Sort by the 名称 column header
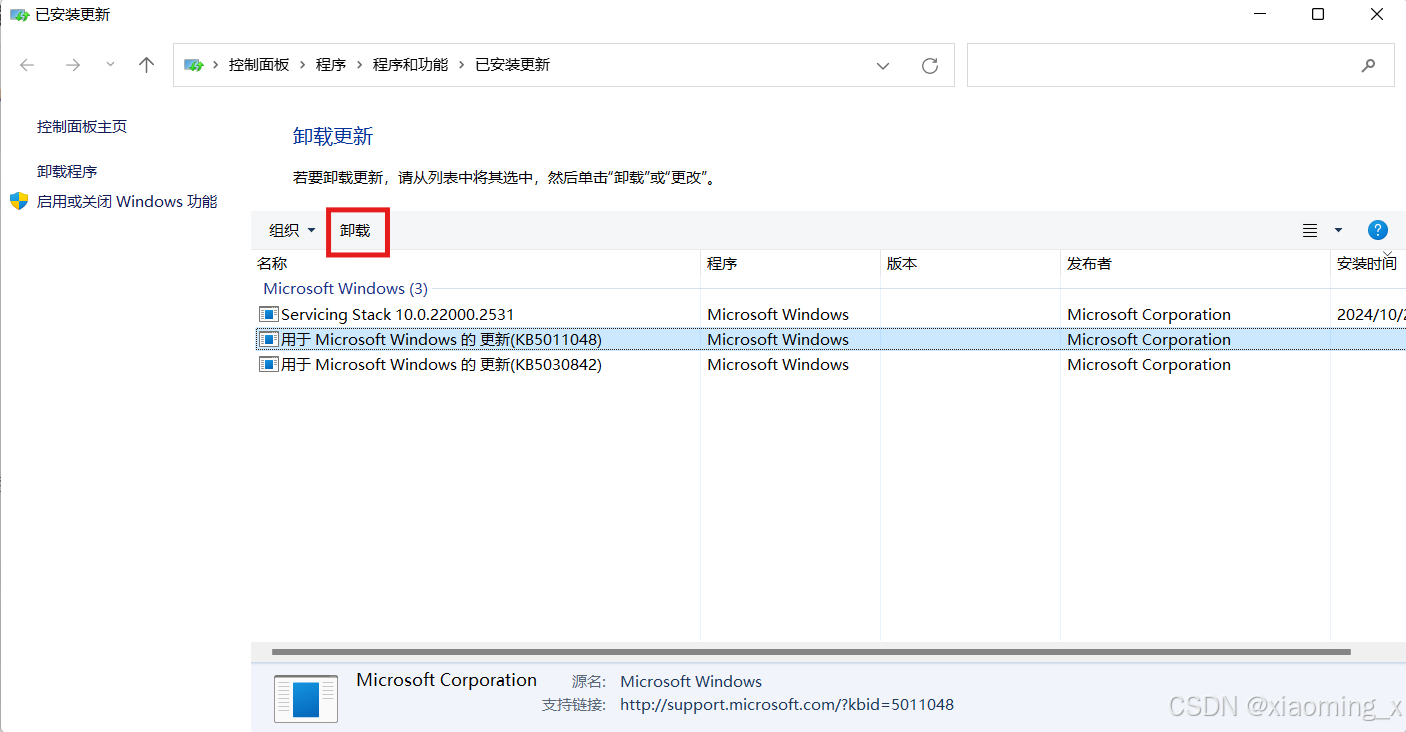The width and height of the screenshot is (1406, 732). [x=475, y=264]
